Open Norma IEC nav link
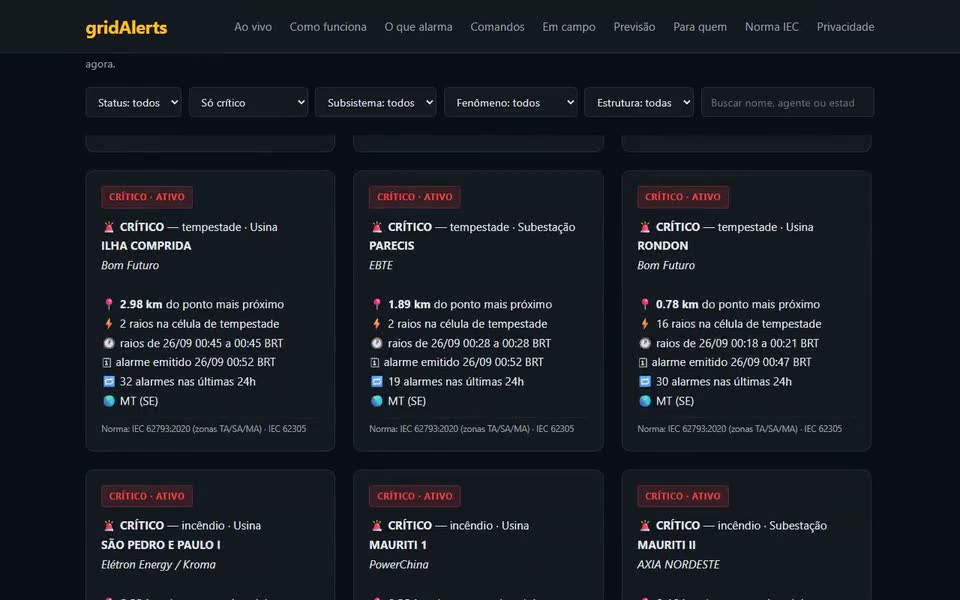 pos(771,27)
